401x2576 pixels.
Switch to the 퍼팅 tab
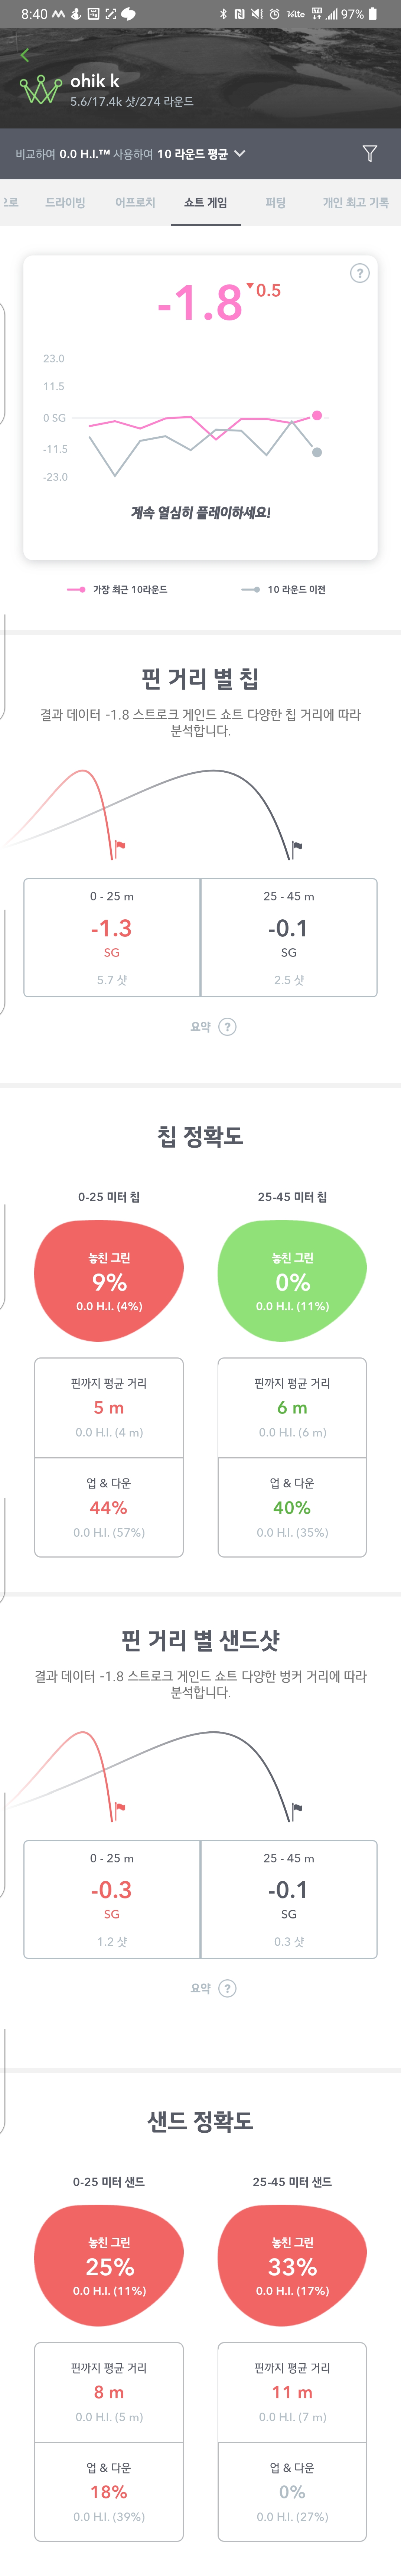pyautogui.click(x=275, y=202)
